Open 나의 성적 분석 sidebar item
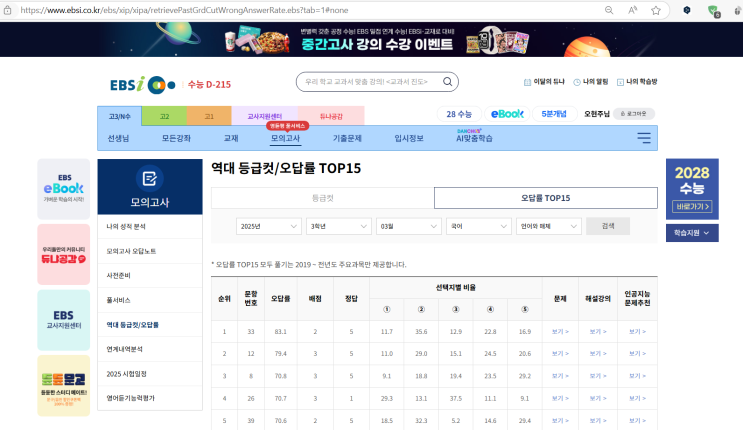This screenshot has width=743, height=430. (x=150, y=227)
